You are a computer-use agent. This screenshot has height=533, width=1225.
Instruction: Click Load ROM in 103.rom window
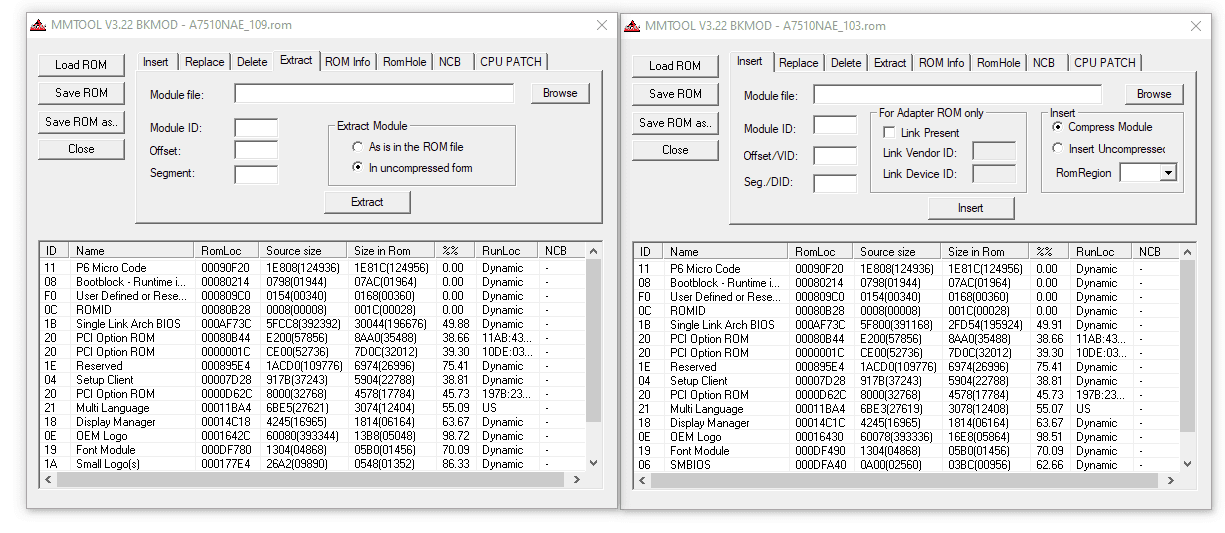click(675, 66)
